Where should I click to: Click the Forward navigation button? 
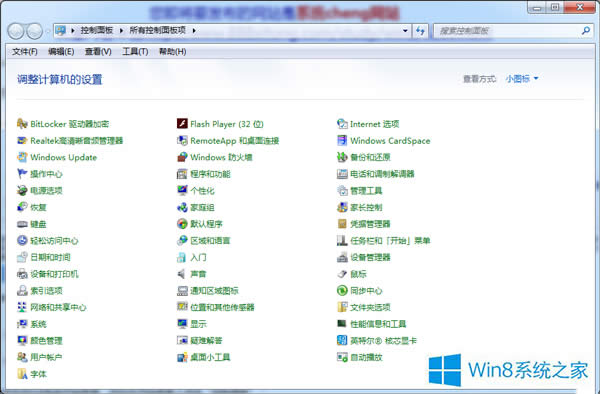tap(34, 31)
